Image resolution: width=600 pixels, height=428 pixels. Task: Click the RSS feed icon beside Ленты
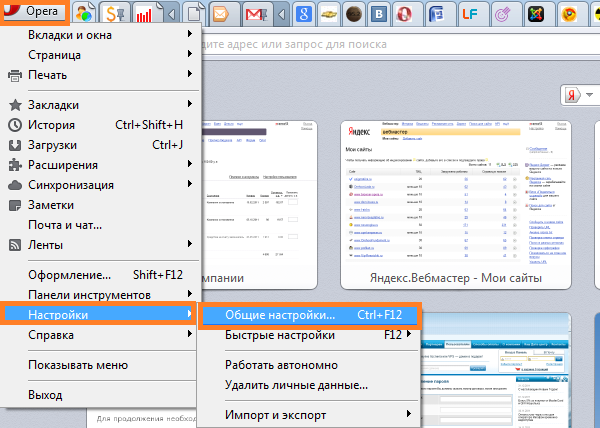tap(15, 245)
